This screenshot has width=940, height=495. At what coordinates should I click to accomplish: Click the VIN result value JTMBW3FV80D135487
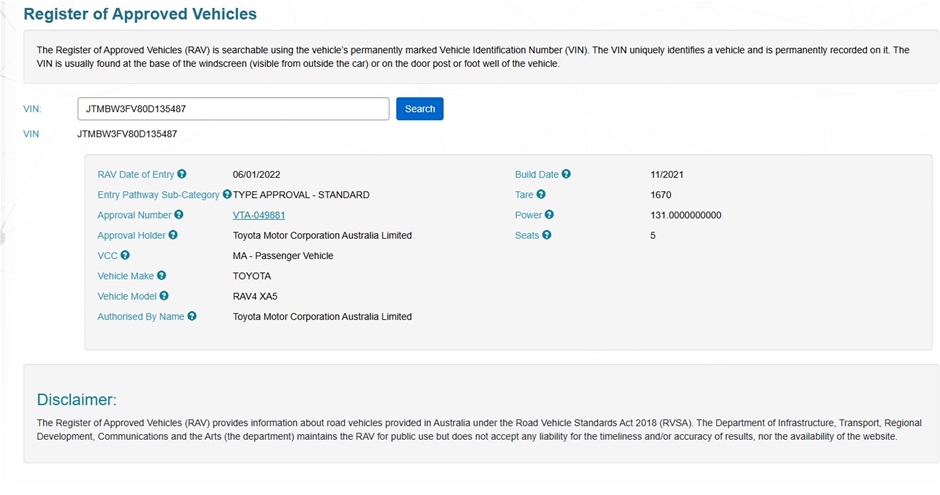coord(127,133)
